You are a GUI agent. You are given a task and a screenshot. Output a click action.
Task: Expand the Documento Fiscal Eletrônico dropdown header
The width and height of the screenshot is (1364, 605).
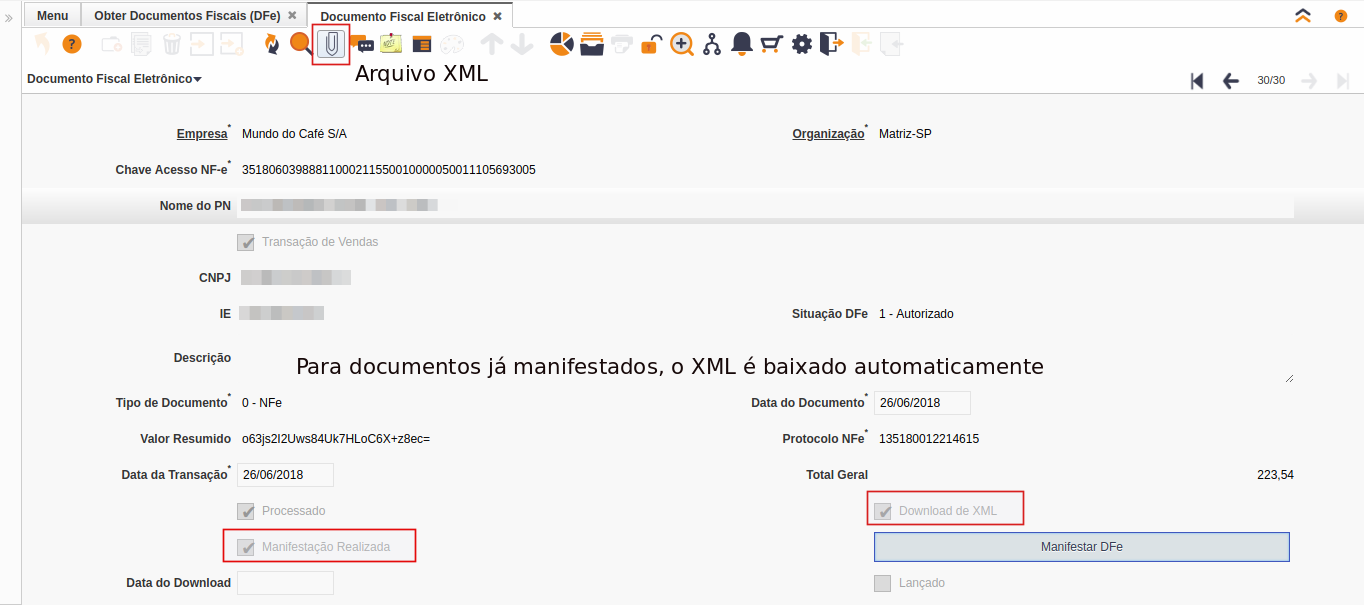(x=114, y=79)
